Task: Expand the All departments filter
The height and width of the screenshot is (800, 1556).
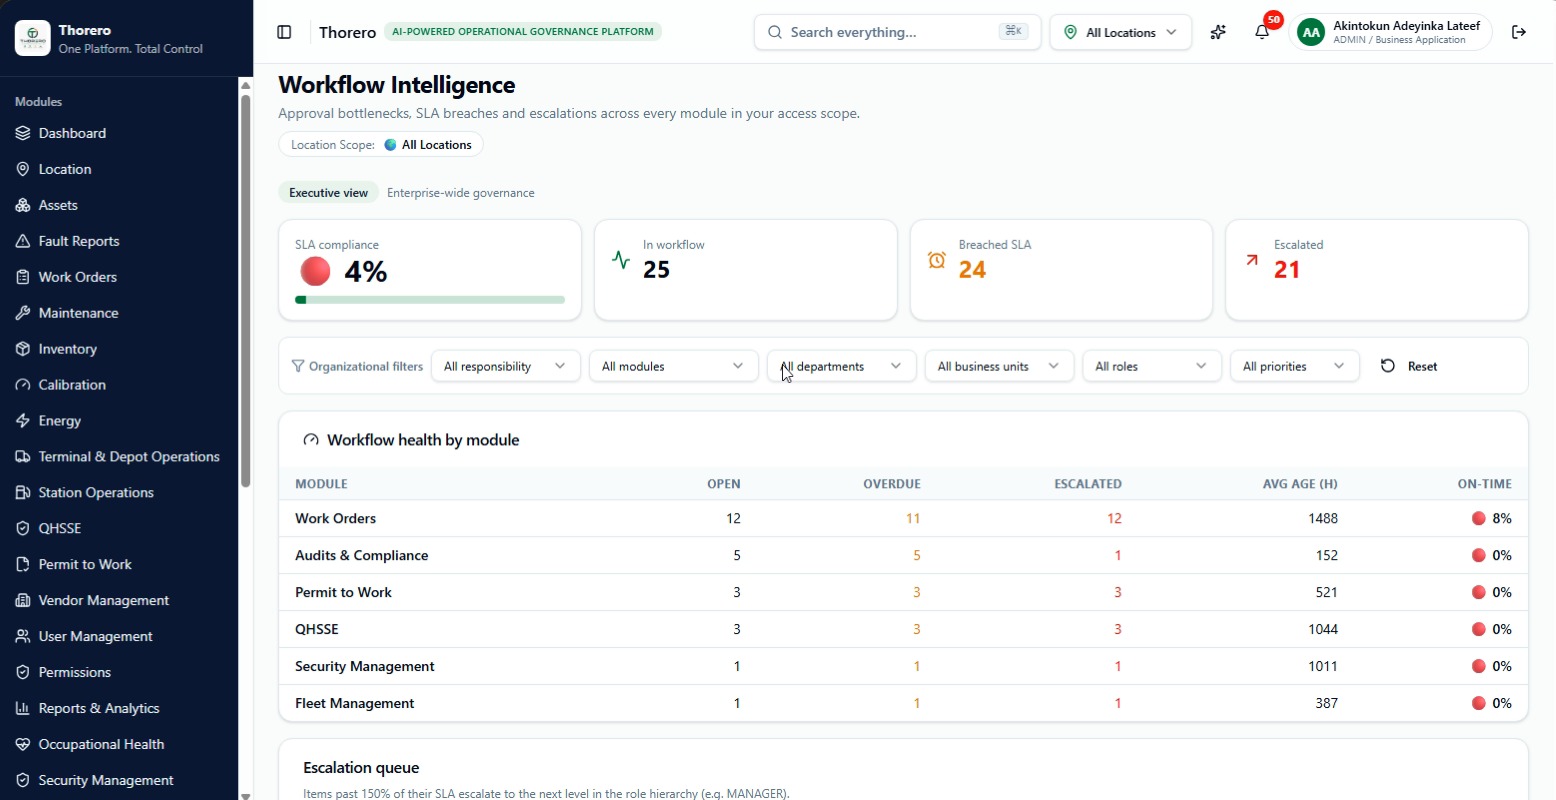Action: (841, 366)
